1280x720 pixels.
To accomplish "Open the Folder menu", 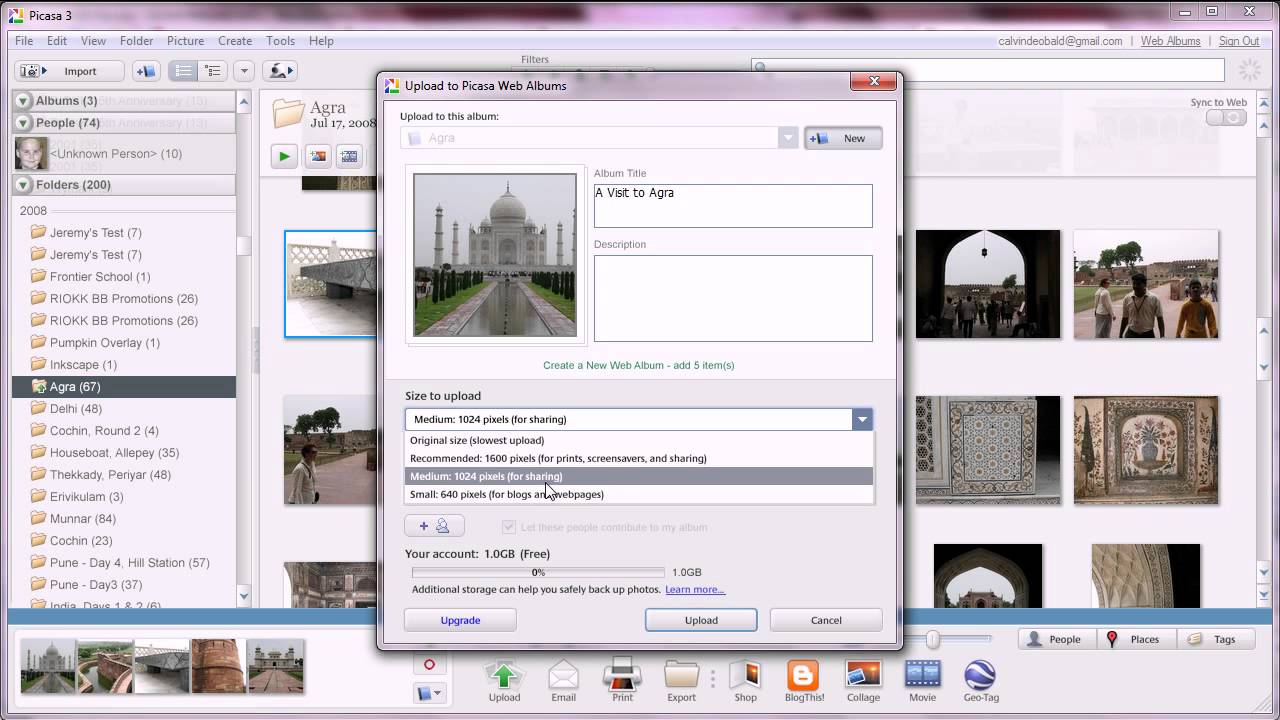I will [x=136, y=41].
